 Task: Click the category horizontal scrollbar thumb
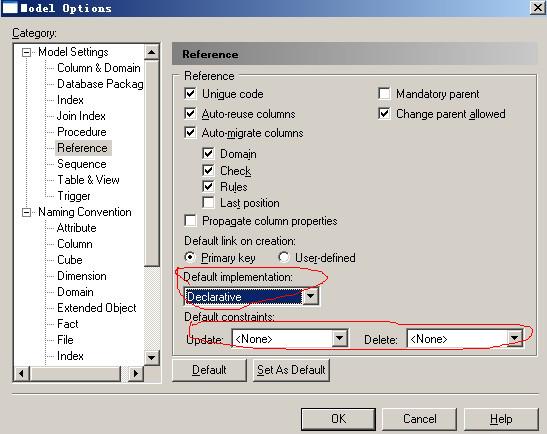click(75, 374)
